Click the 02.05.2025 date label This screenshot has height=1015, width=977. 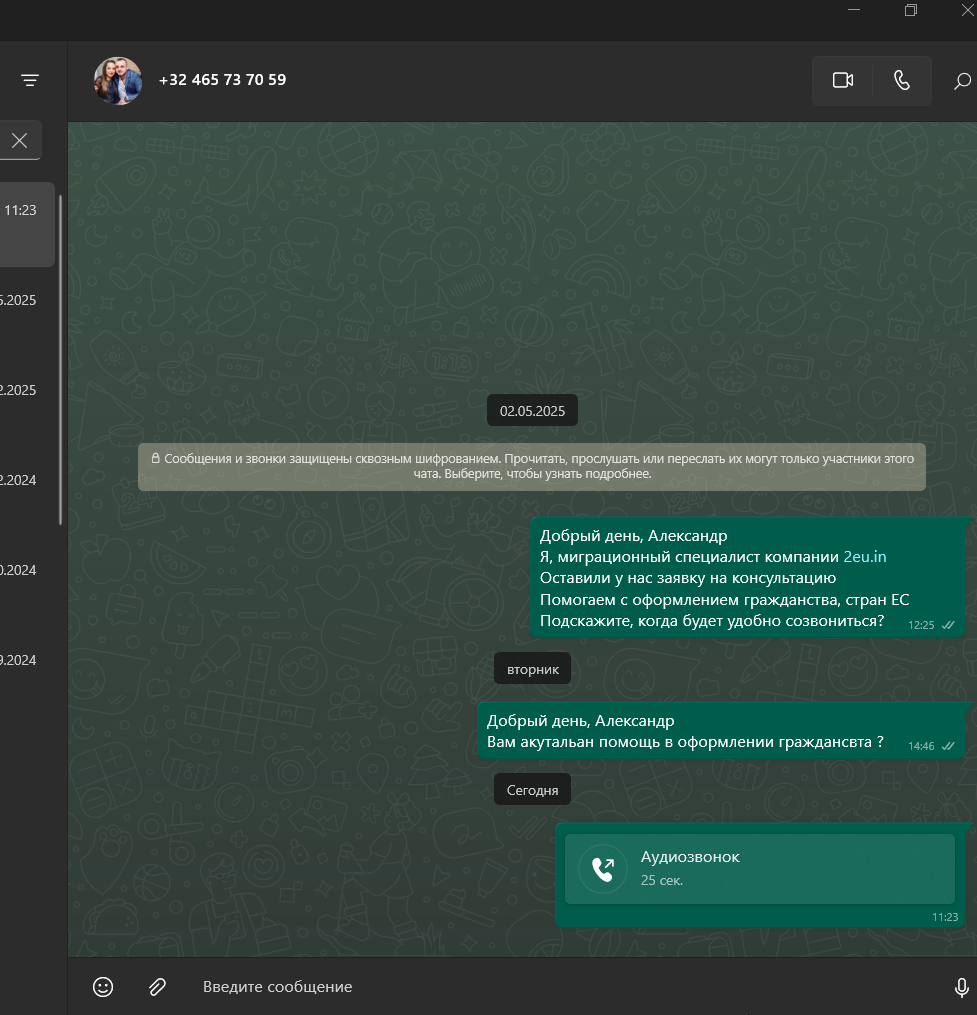[x=532, y=411]
